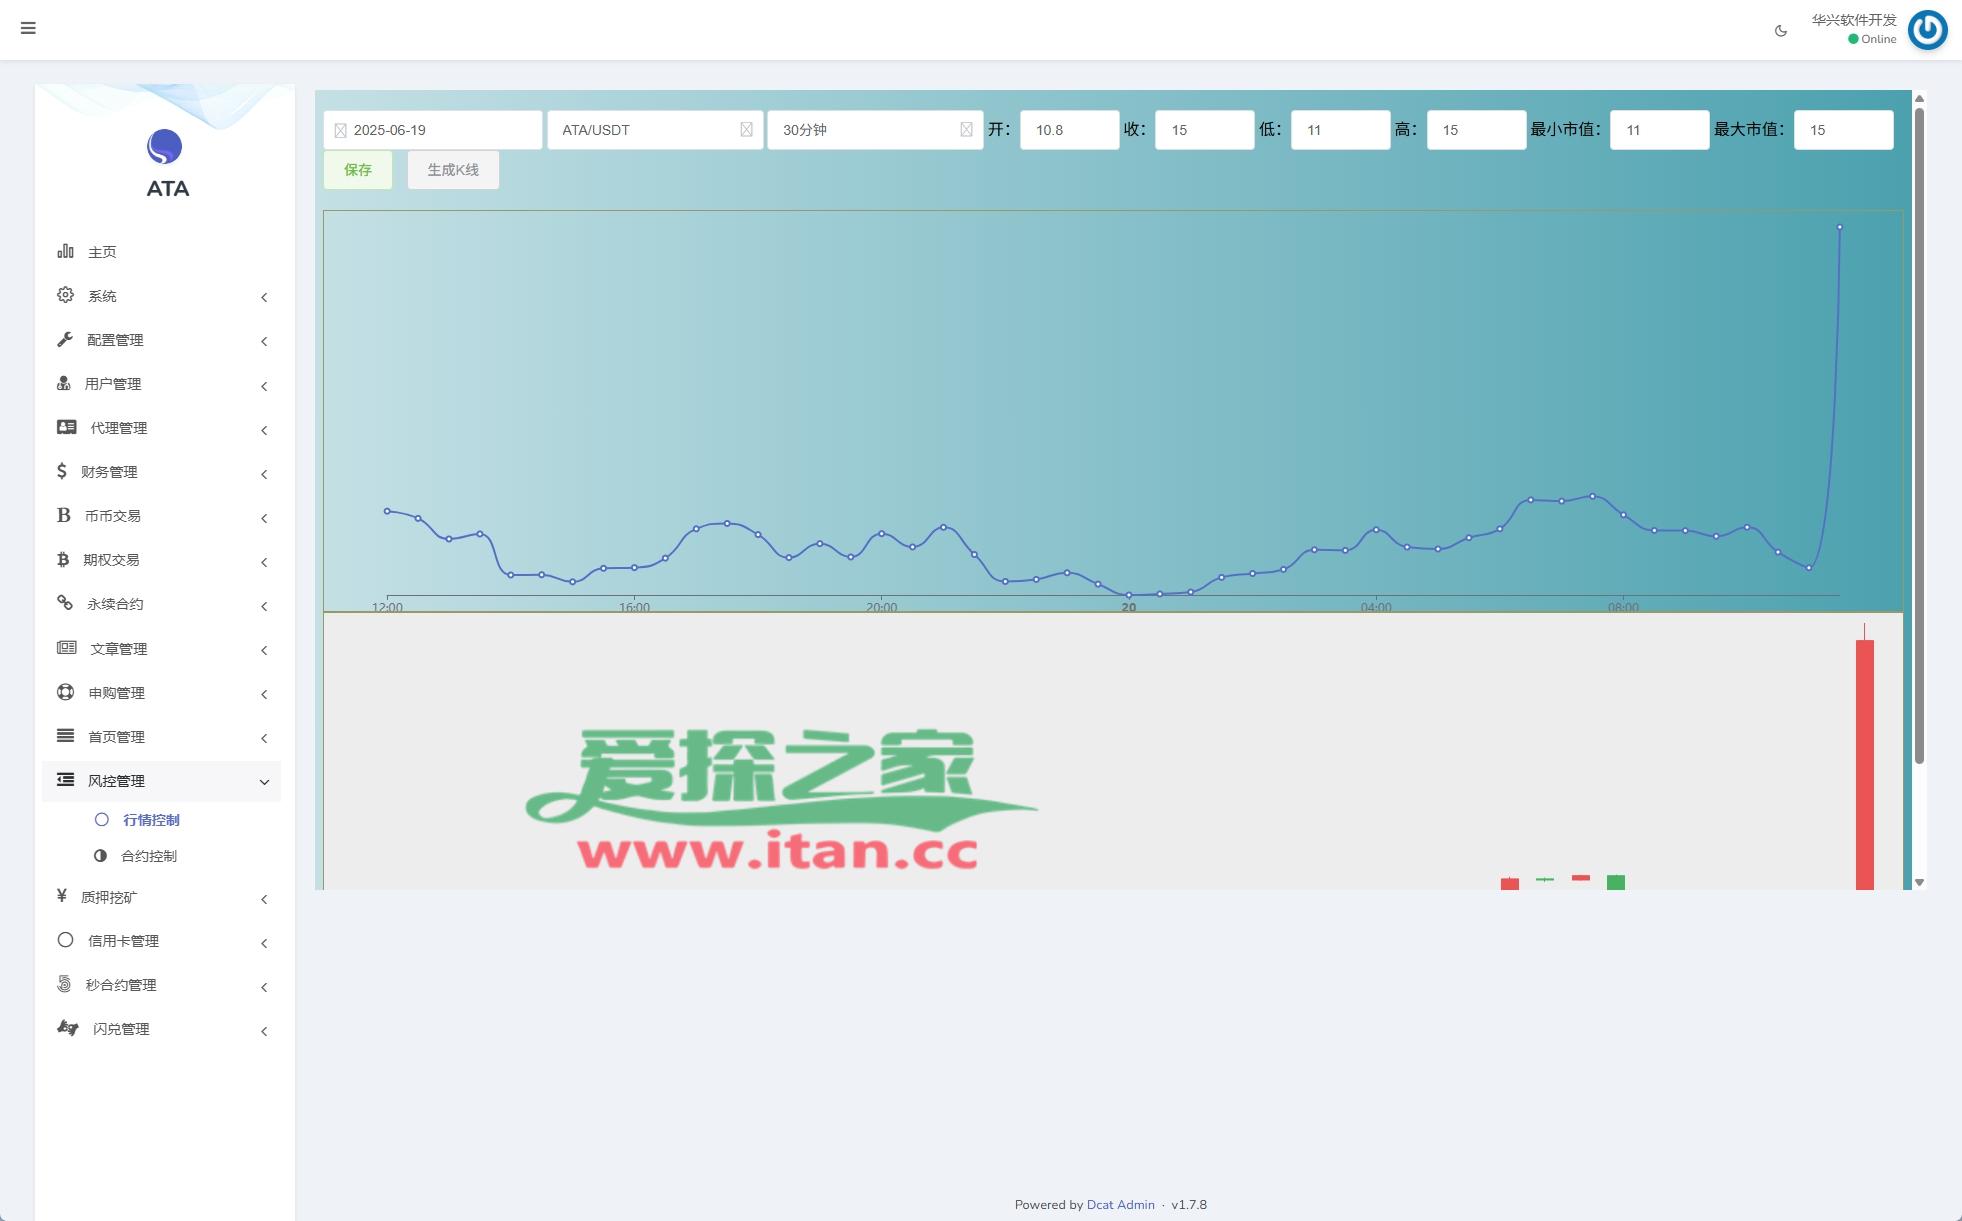Click the 华兴软件开发 username
Image resolution: width=1962 pixels, height=1221 pixels.
(x=1854, y=19)
